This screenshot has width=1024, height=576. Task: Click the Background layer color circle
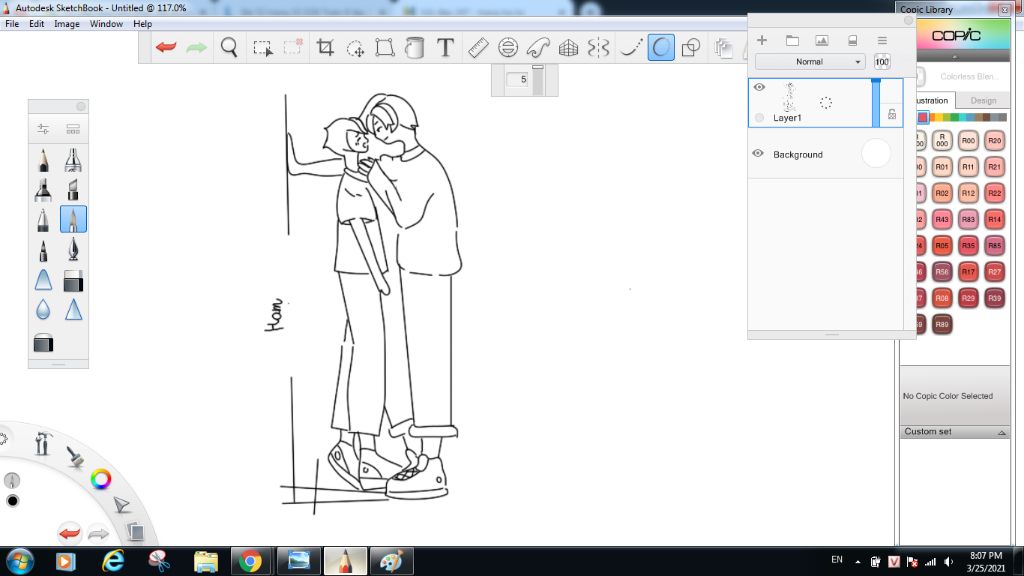(x=876, y=153)
